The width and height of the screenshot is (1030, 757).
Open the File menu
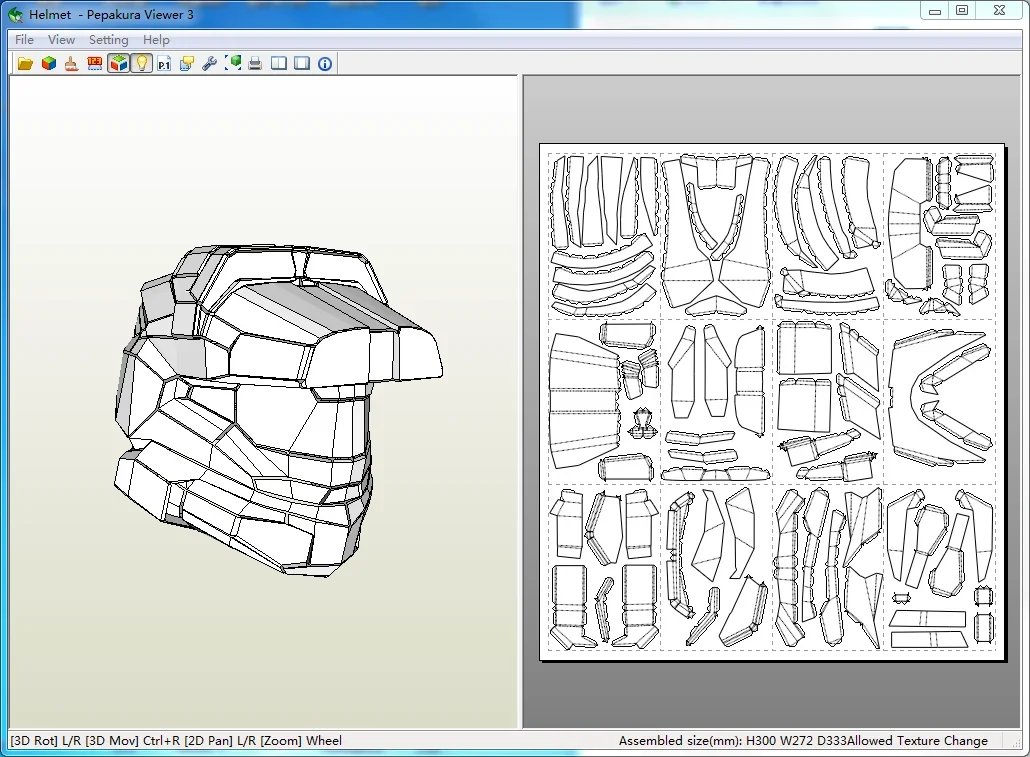click(24, 39)
